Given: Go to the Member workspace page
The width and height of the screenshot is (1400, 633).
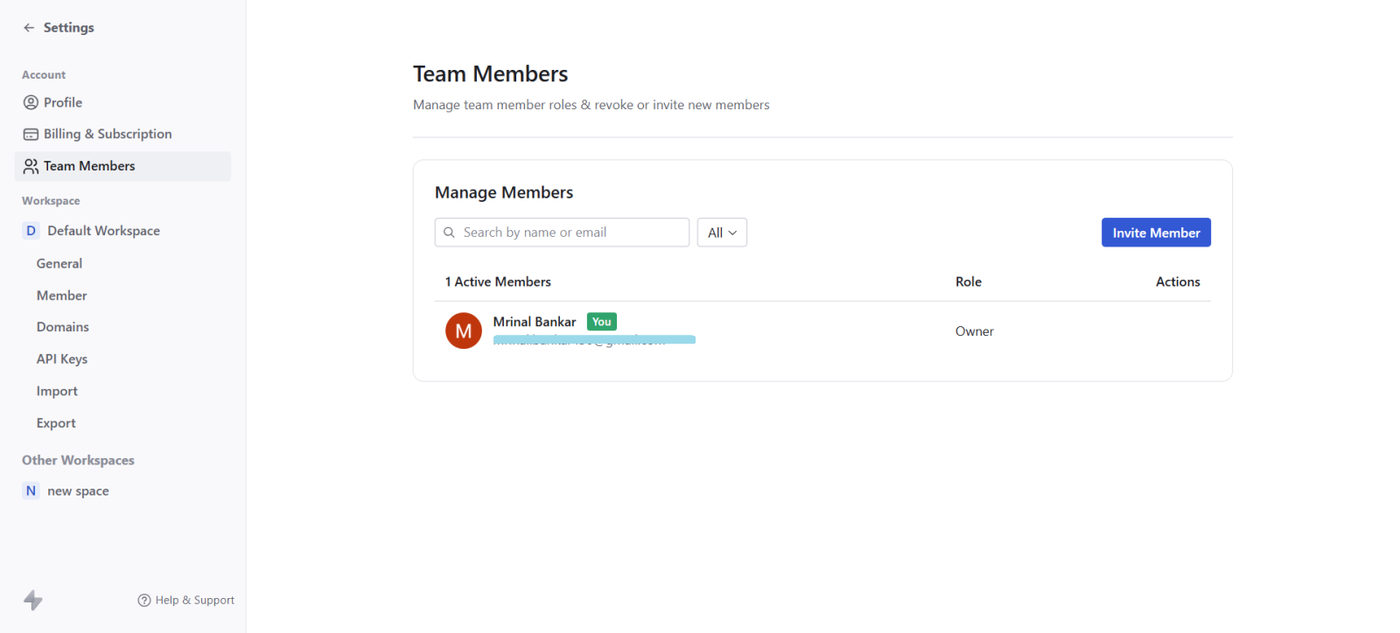Looking at the screenshot, I should click(61, 296).
